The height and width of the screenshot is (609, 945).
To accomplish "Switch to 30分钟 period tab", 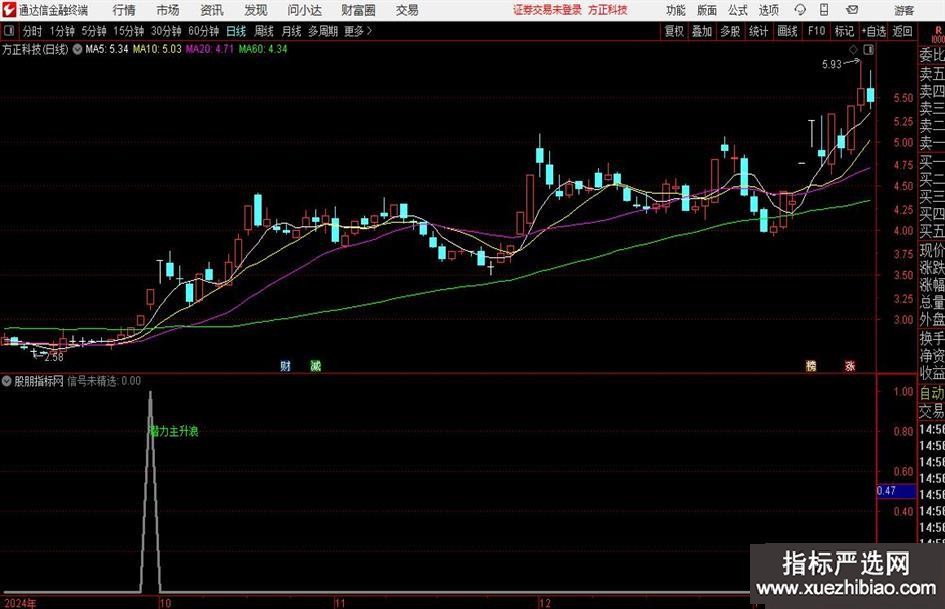I will 166,31.
